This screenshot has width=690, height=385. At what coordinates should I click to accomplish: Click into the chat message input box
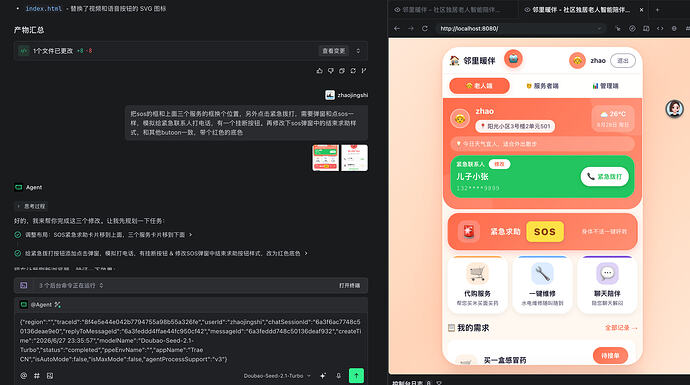pos(190,340)
